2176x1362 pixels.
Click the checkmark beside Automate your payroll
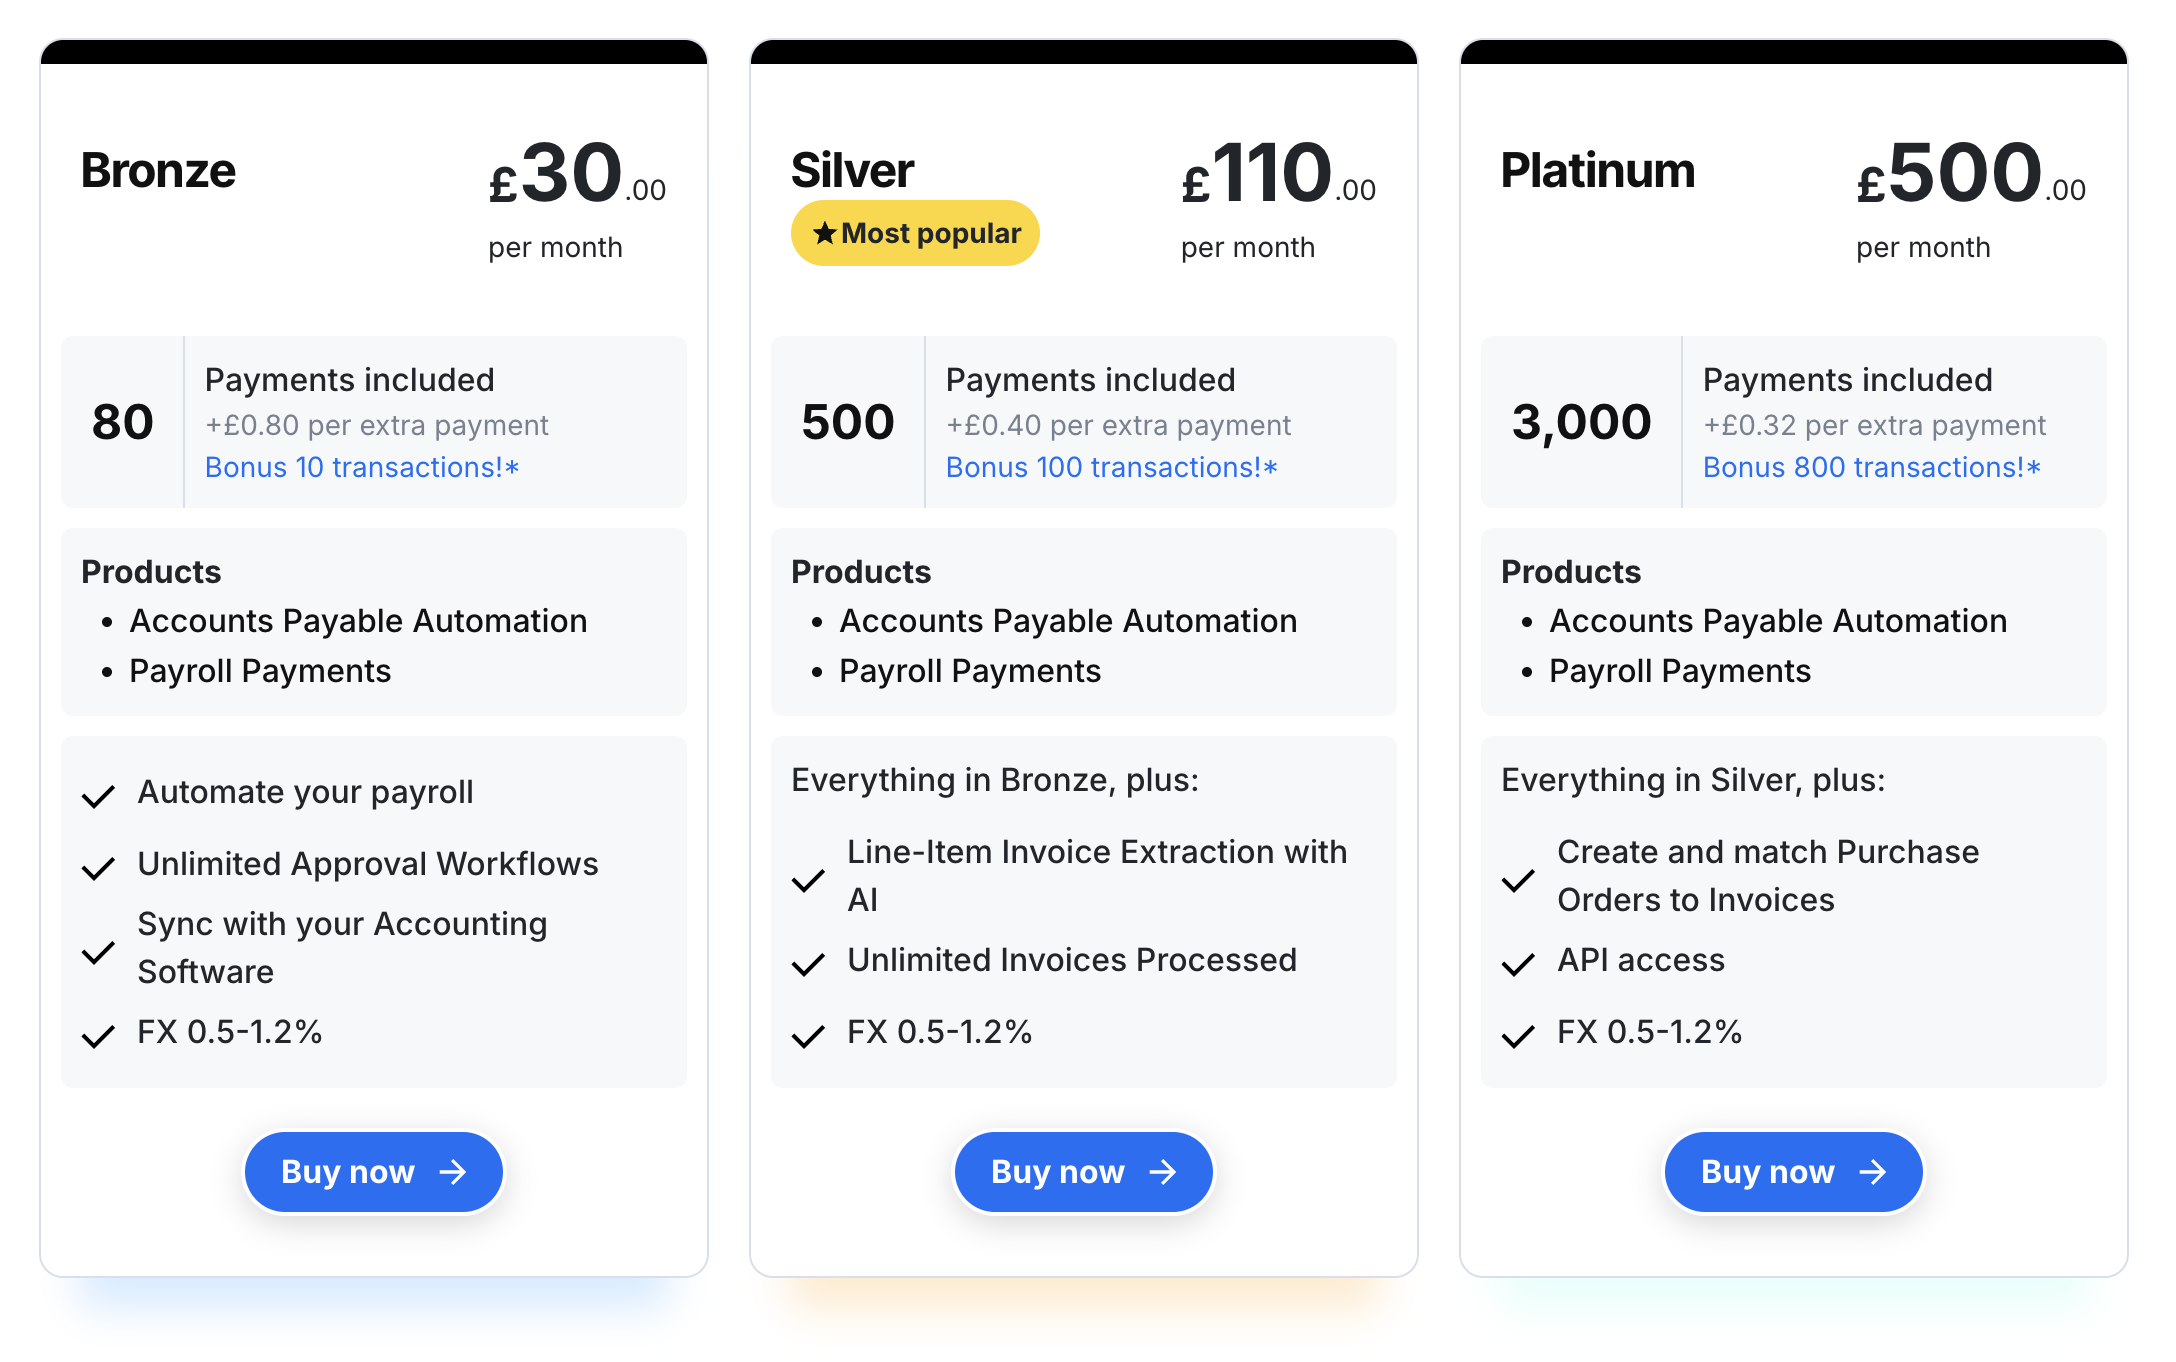coord(98,796)
